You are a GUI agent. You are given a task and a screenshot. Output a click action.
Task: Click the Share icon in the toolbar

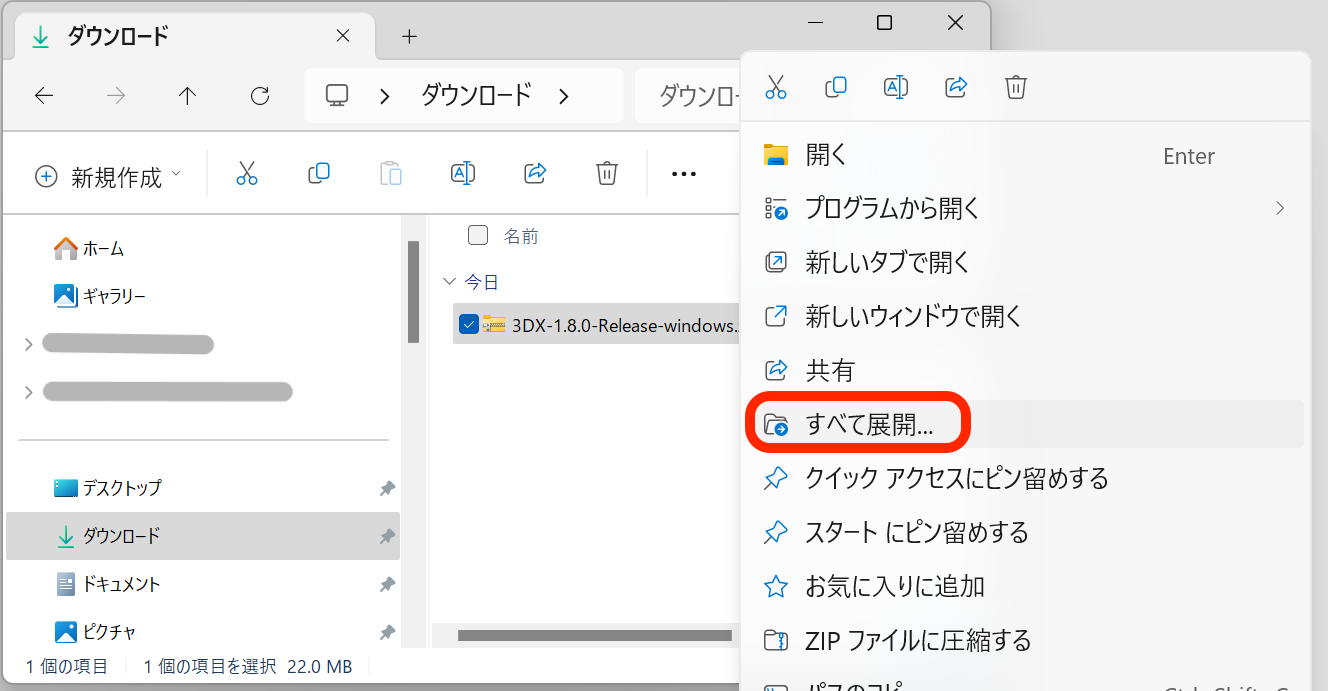click(535, 172)
